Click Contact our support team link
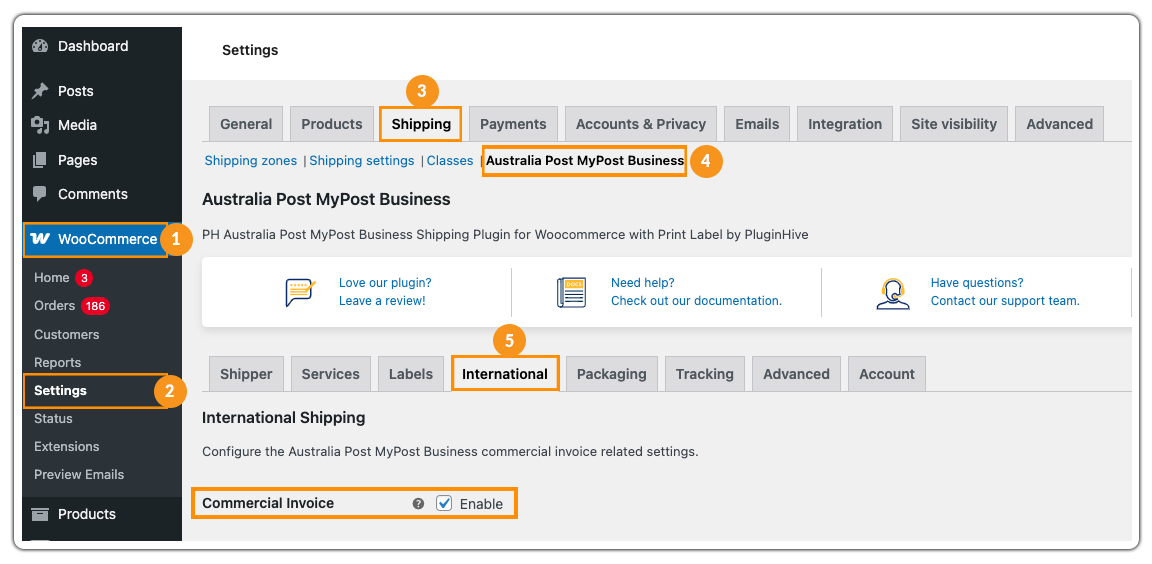 click(x=1005, y=300)
